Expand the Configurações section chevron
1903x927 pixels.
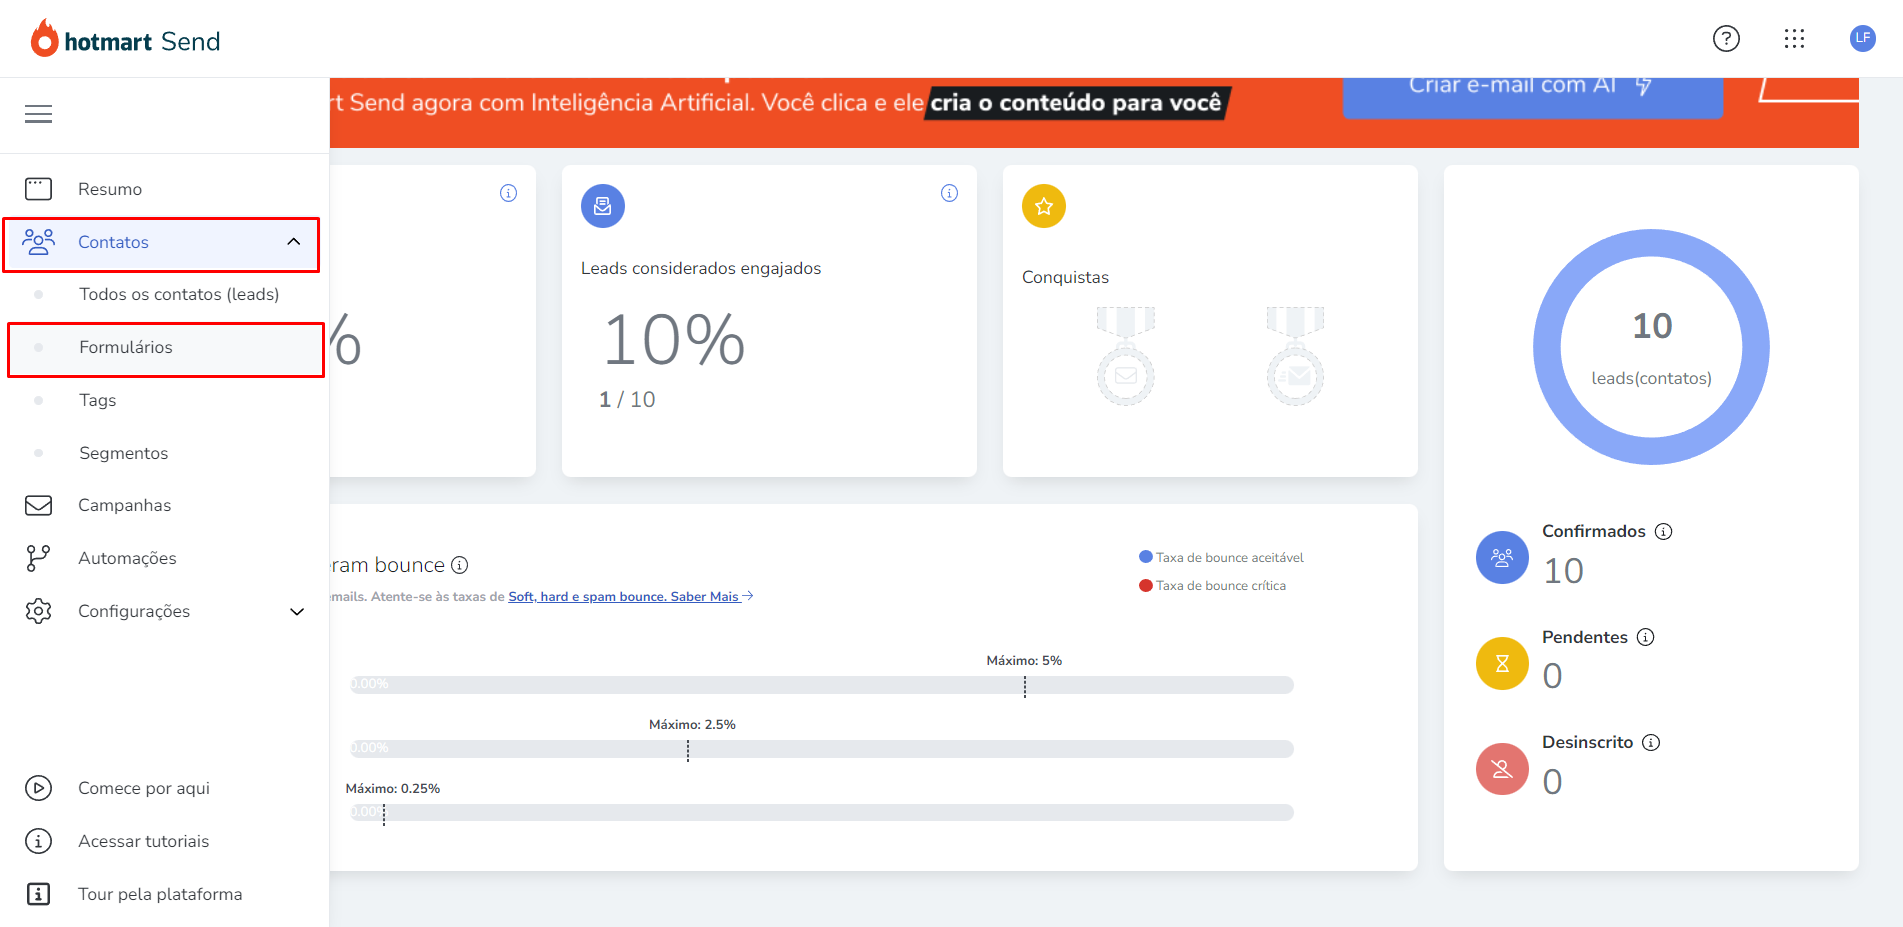[296, 611]
